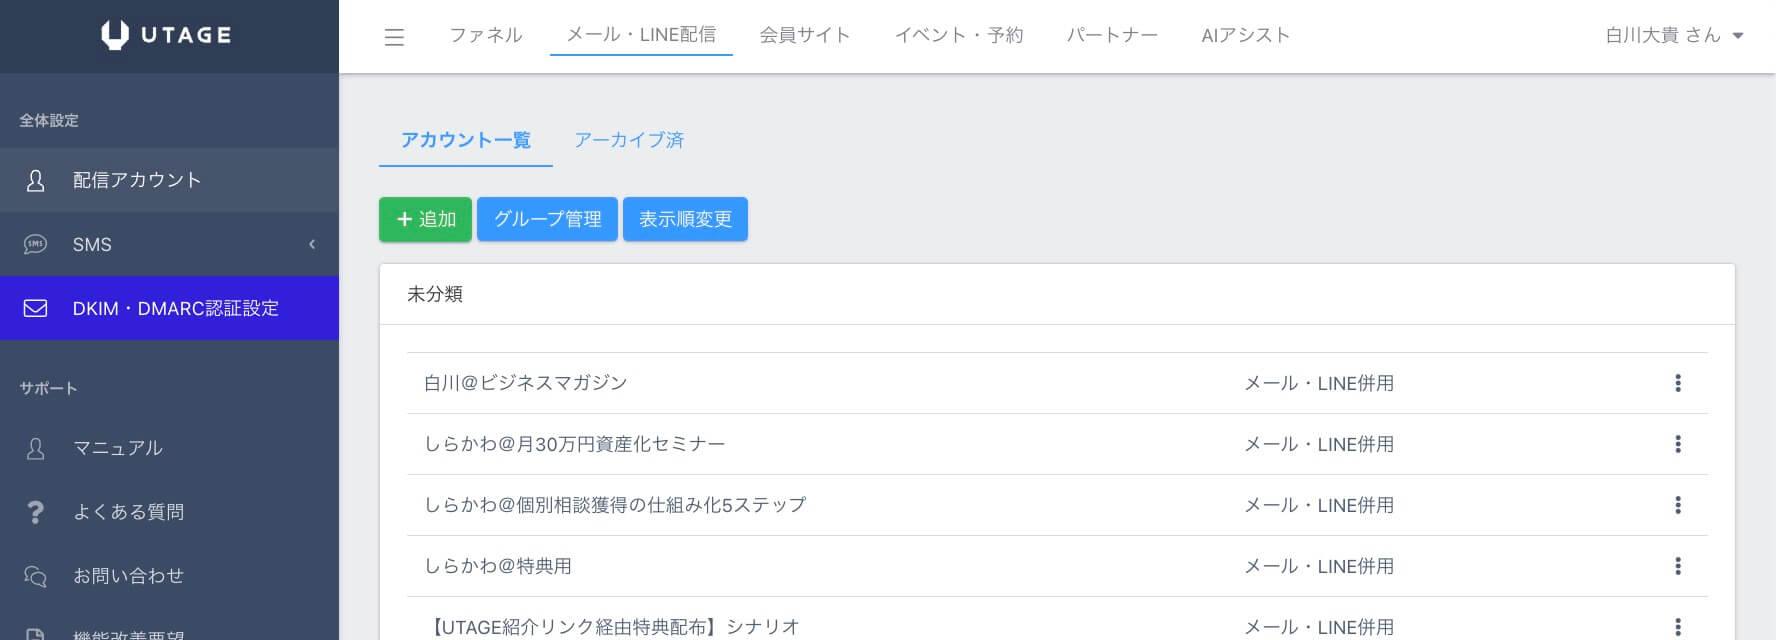The width and height of the screenshot is (1776, 640).
Task: Toggle the hamburger sidebar menu icon
Action: pos(395,37)
